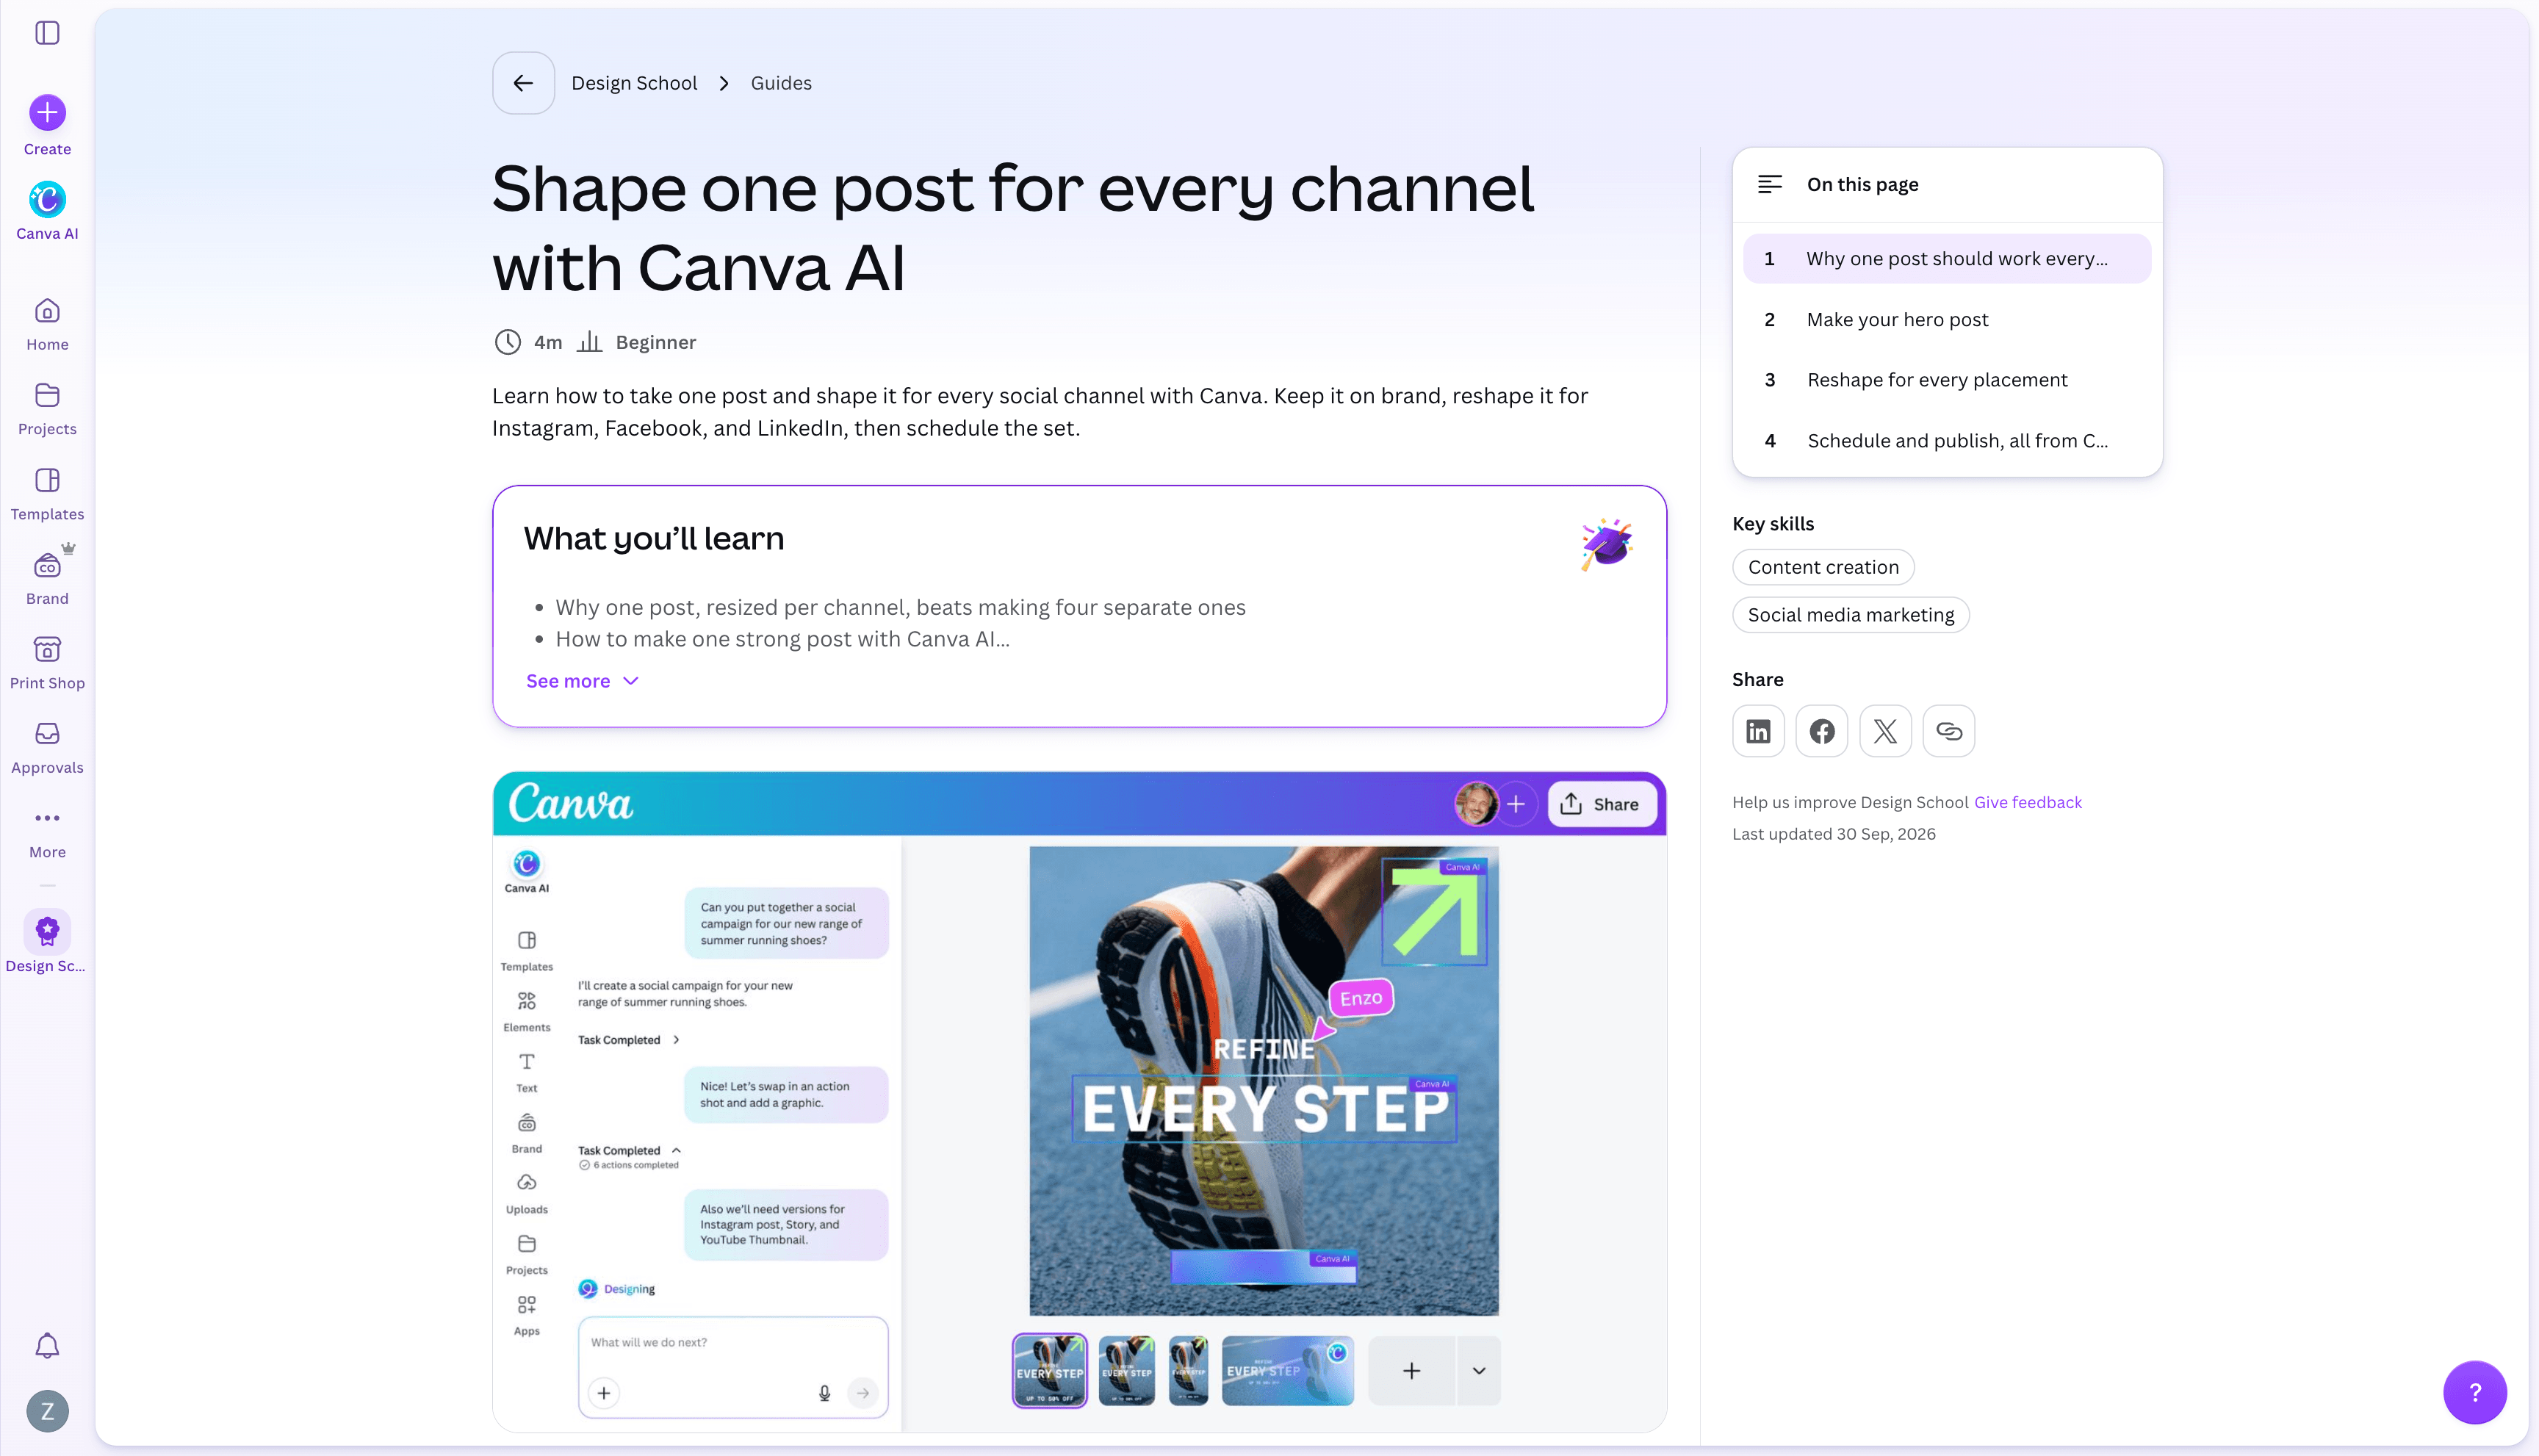
Task: Jump to Schedule and publish section
Action: coord(1946,441)
